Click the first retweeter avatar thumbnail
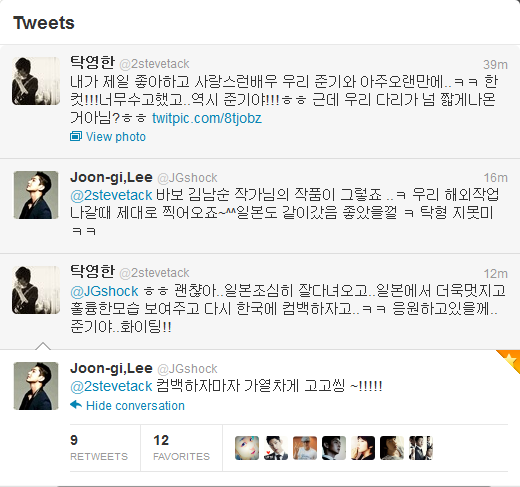 (247, 448)
